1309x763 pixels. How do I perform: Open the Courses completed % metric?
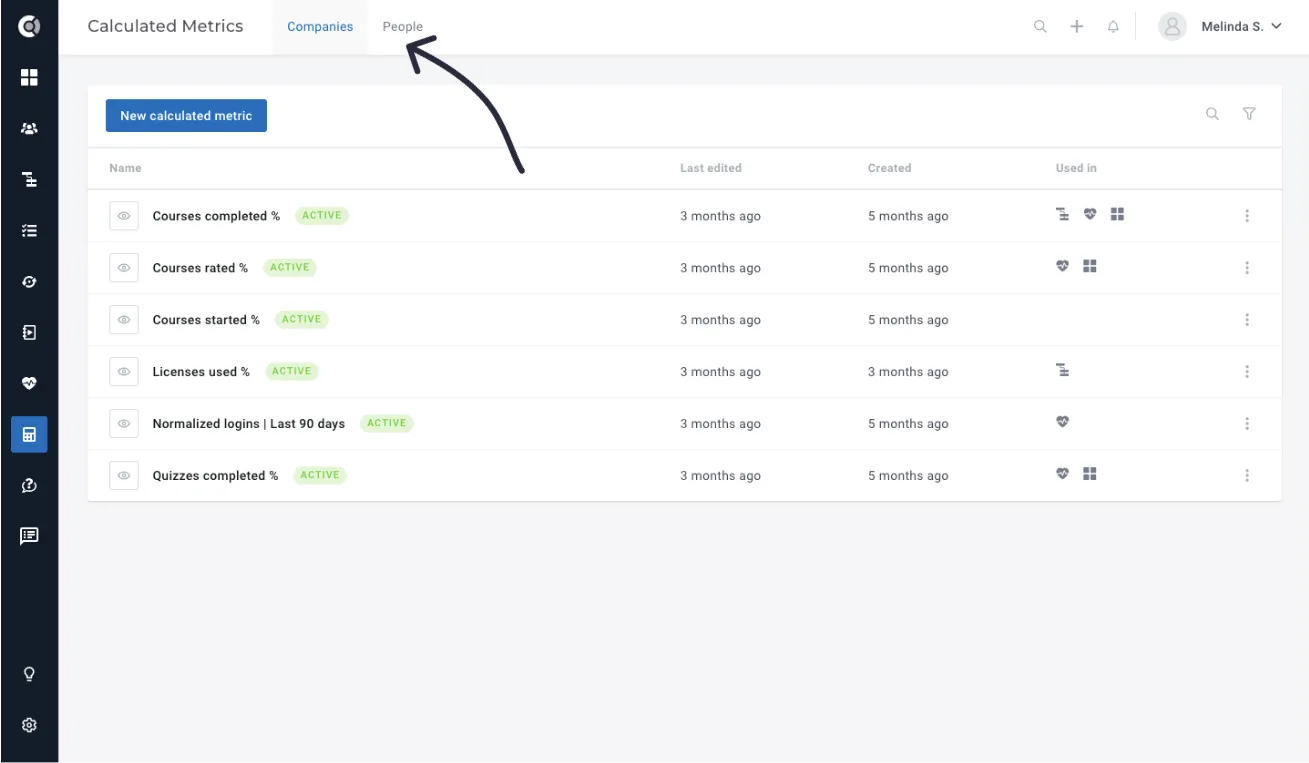pos(216,216)
